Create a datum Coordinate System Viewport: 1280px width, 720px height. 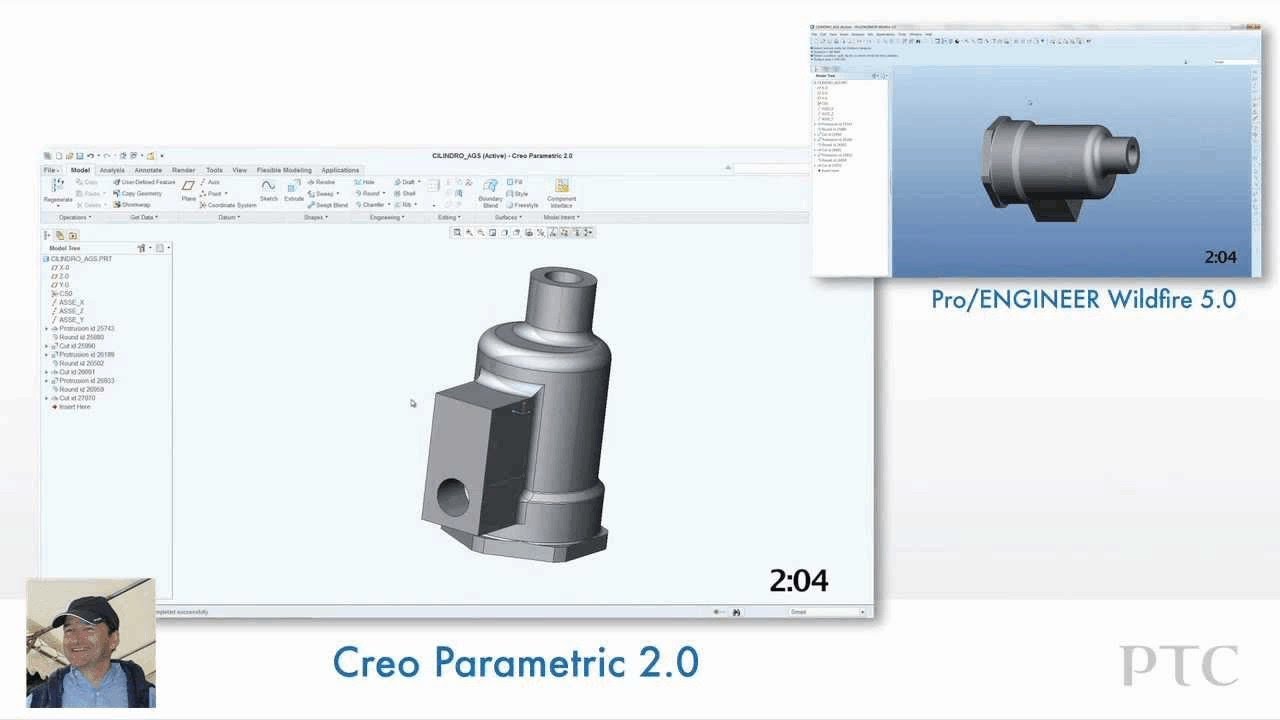pyautogui.click(x=228, y=205)
